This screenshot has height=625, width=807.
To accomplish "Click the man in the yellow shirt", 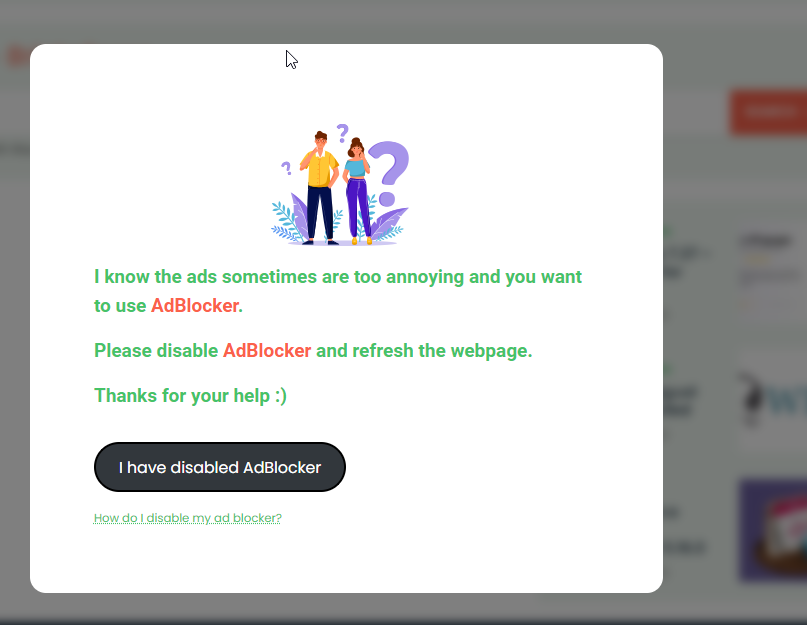I will (x=320, y=188).
